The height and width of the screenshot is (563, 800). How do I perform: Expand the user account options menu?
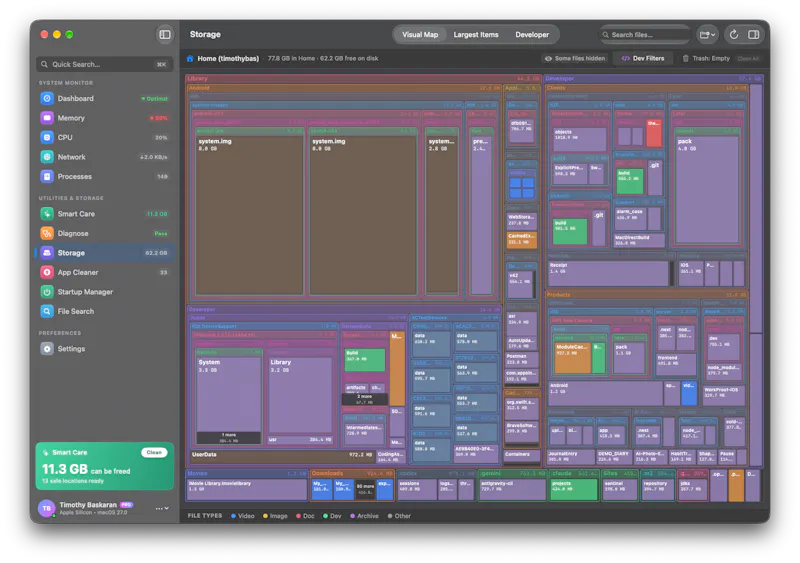point(162,508)
